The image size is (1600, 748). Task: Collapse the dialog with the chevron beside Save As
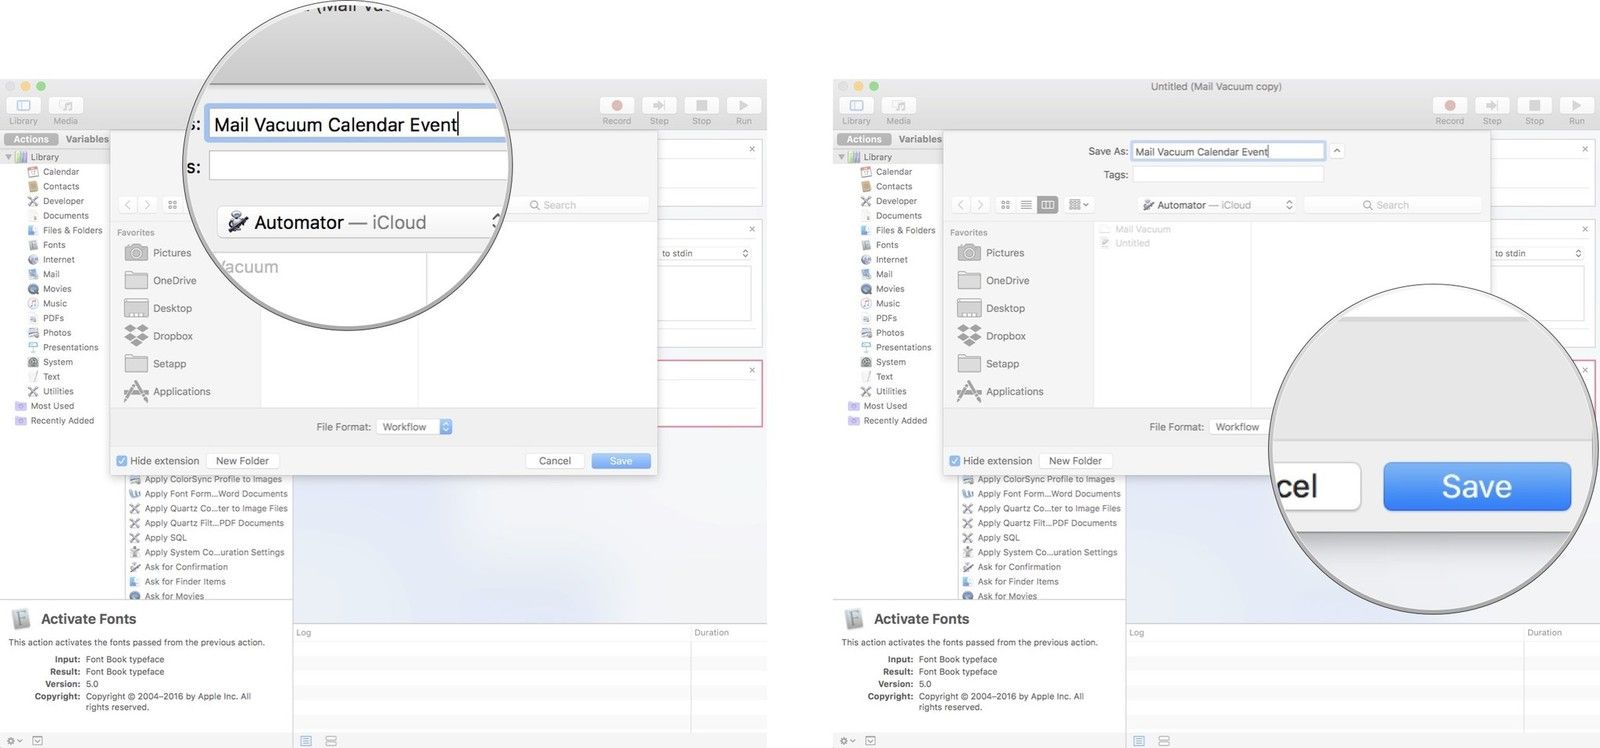(1337, 152)
